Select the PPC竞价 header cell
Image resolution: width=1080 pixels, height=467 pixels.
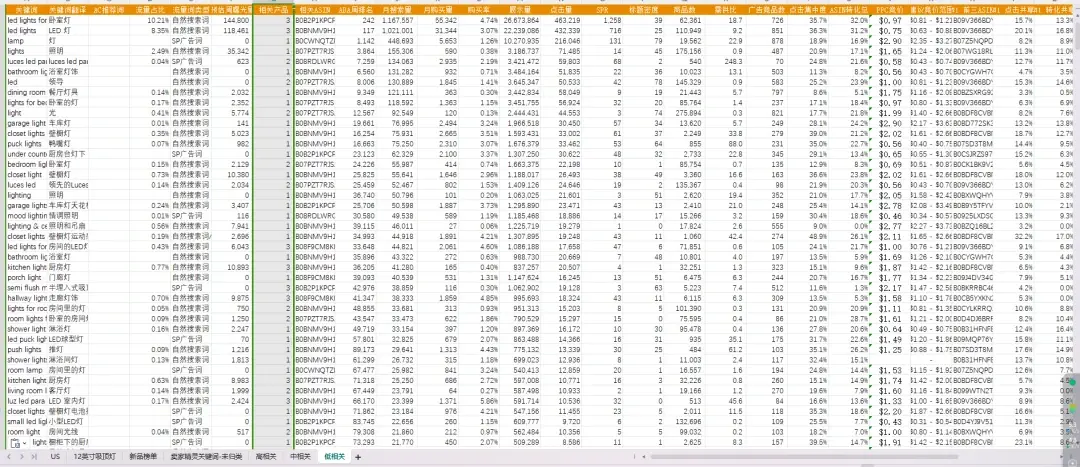891,11
